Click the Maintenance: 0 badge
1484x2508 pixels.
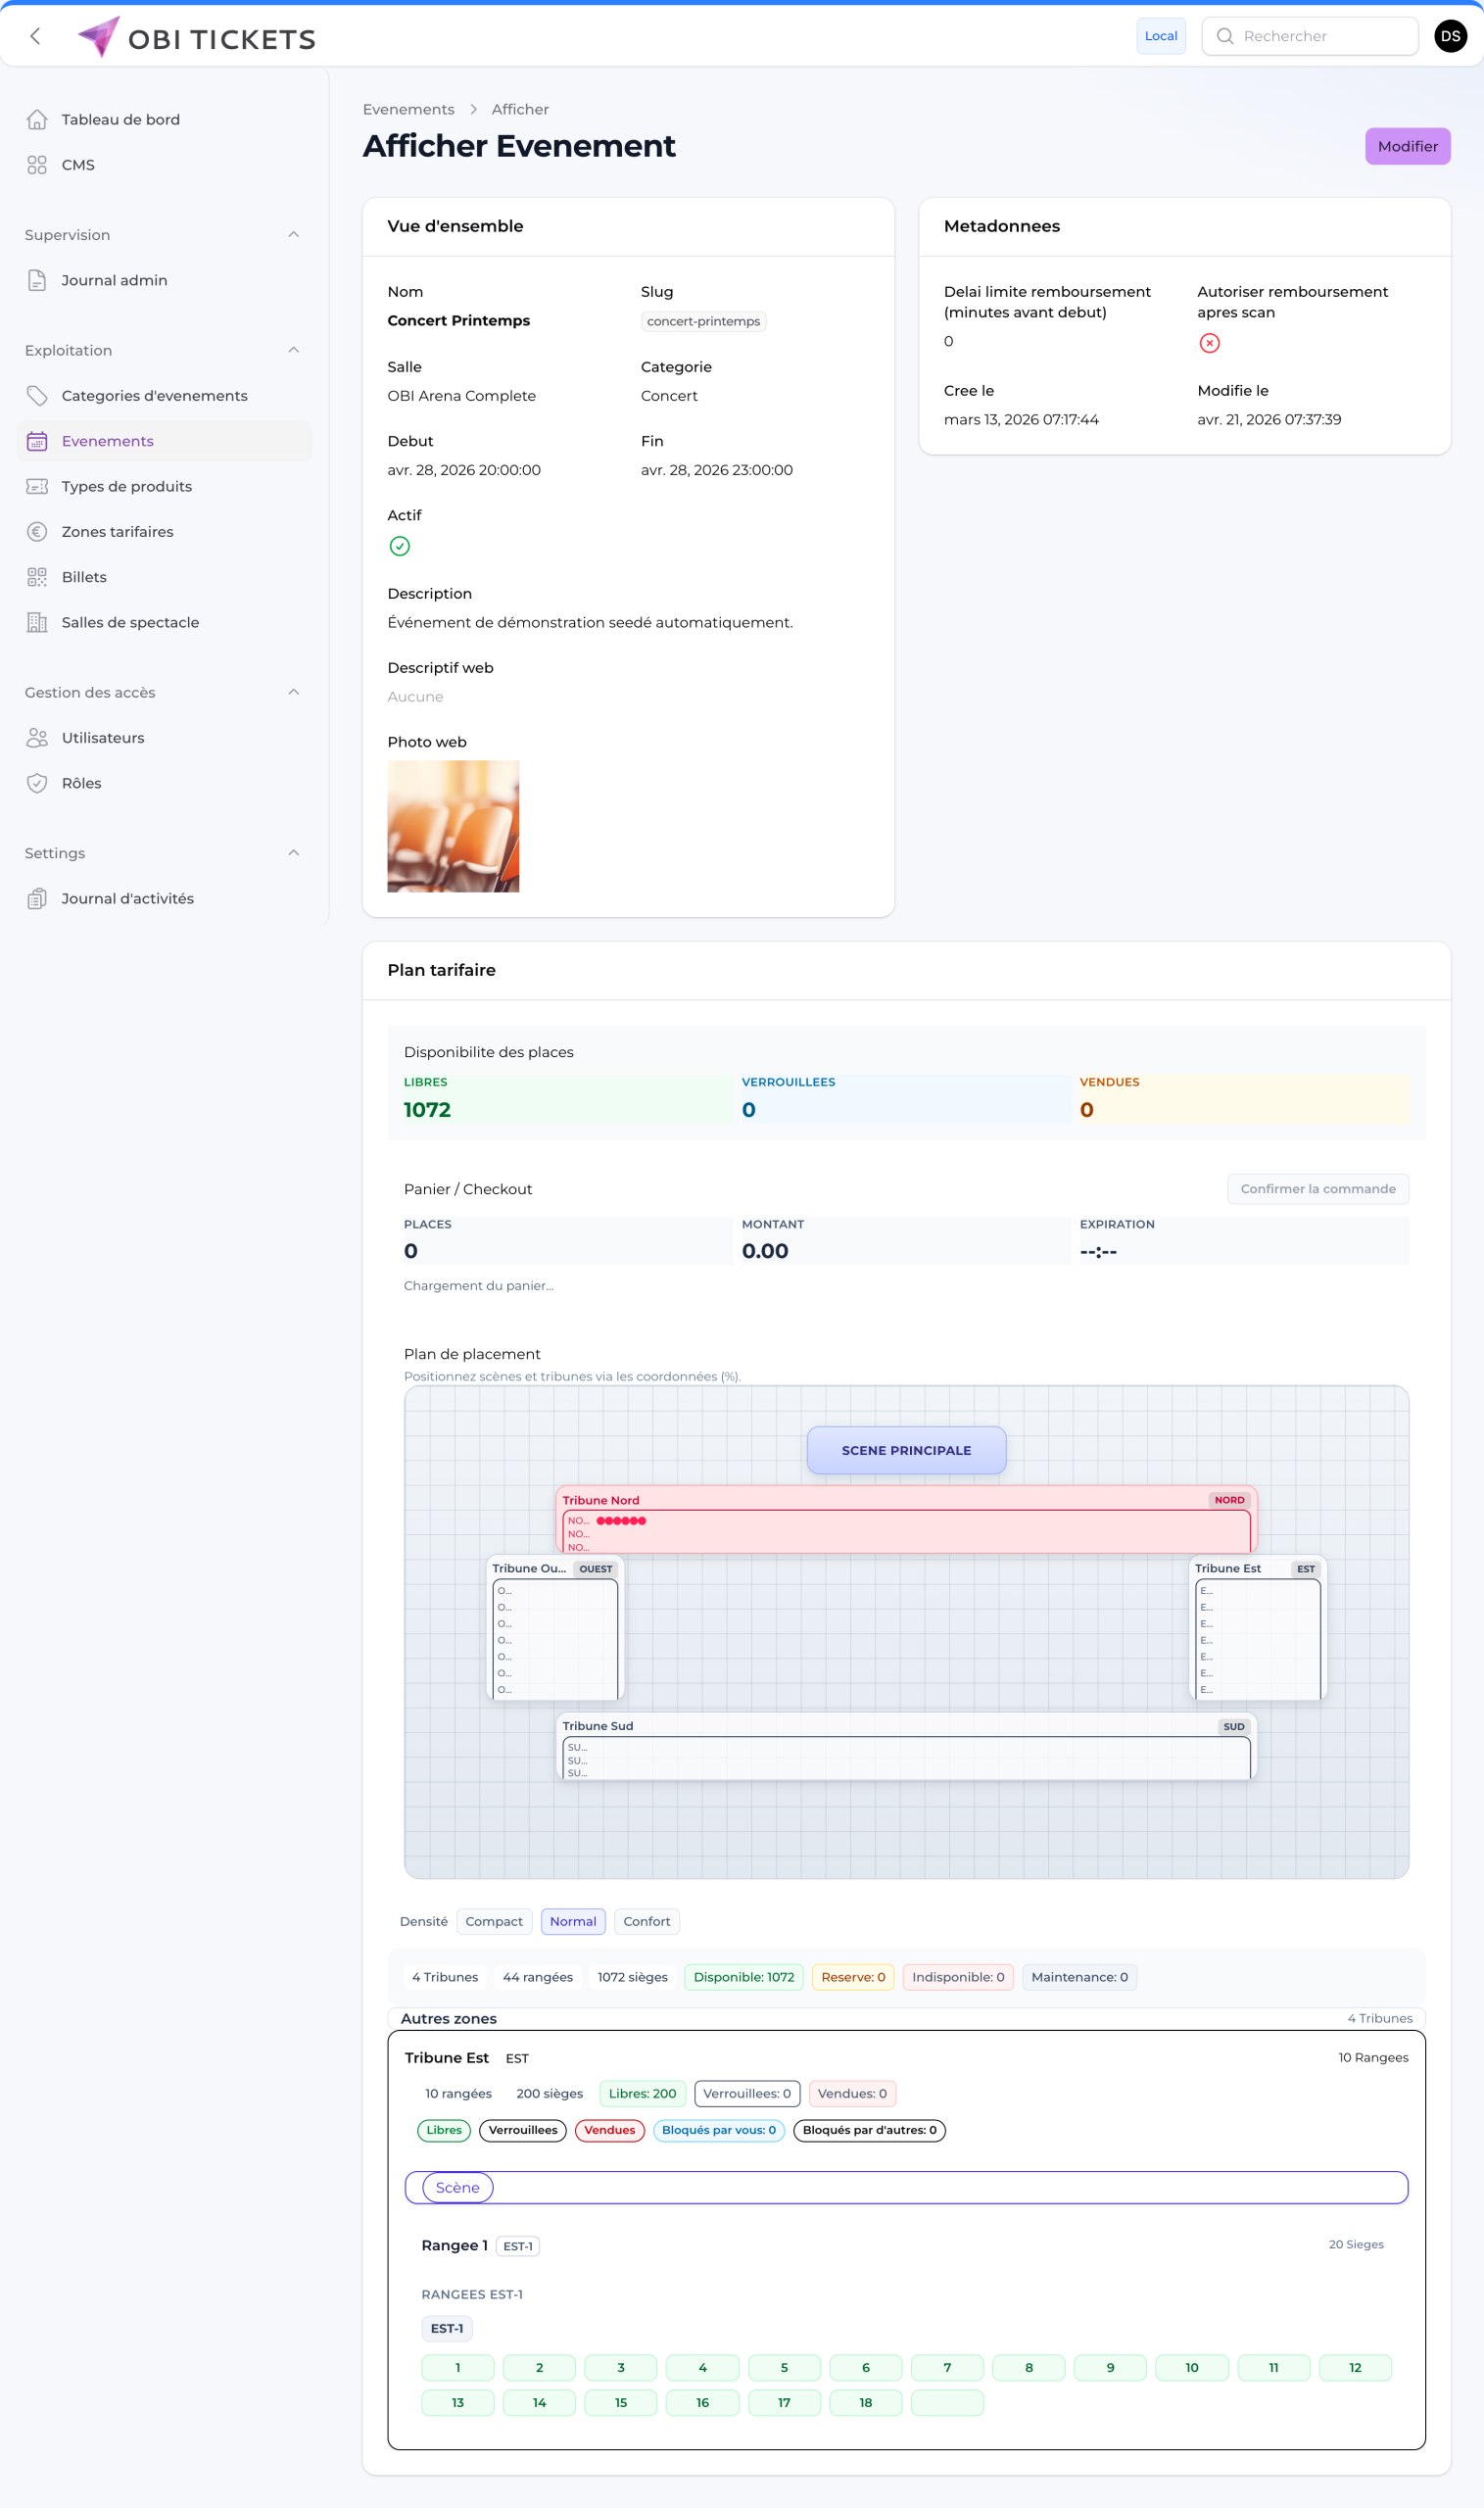pyautogui.click(x=1079, y=1977)
